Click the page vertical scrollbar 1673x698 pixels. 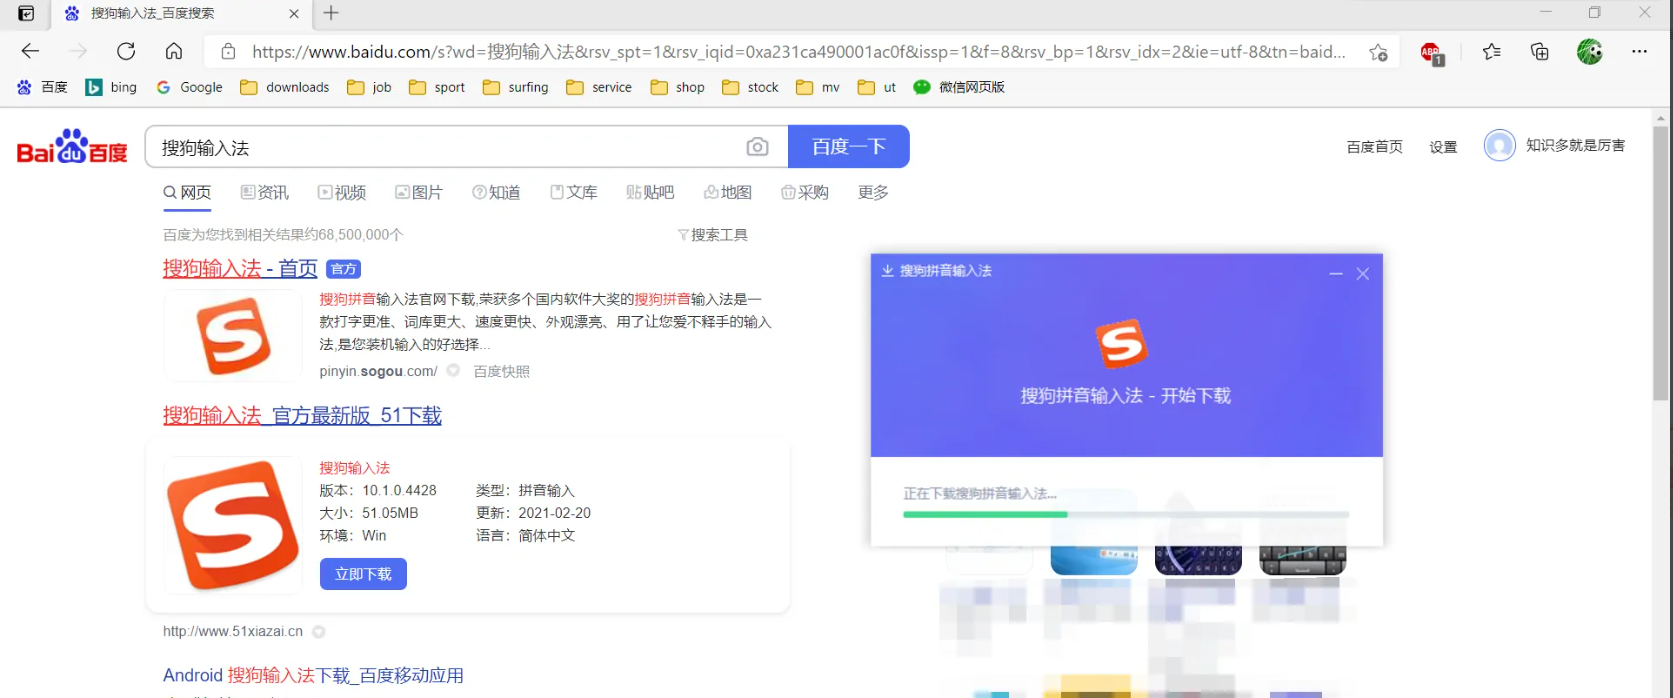(1661, 263)
